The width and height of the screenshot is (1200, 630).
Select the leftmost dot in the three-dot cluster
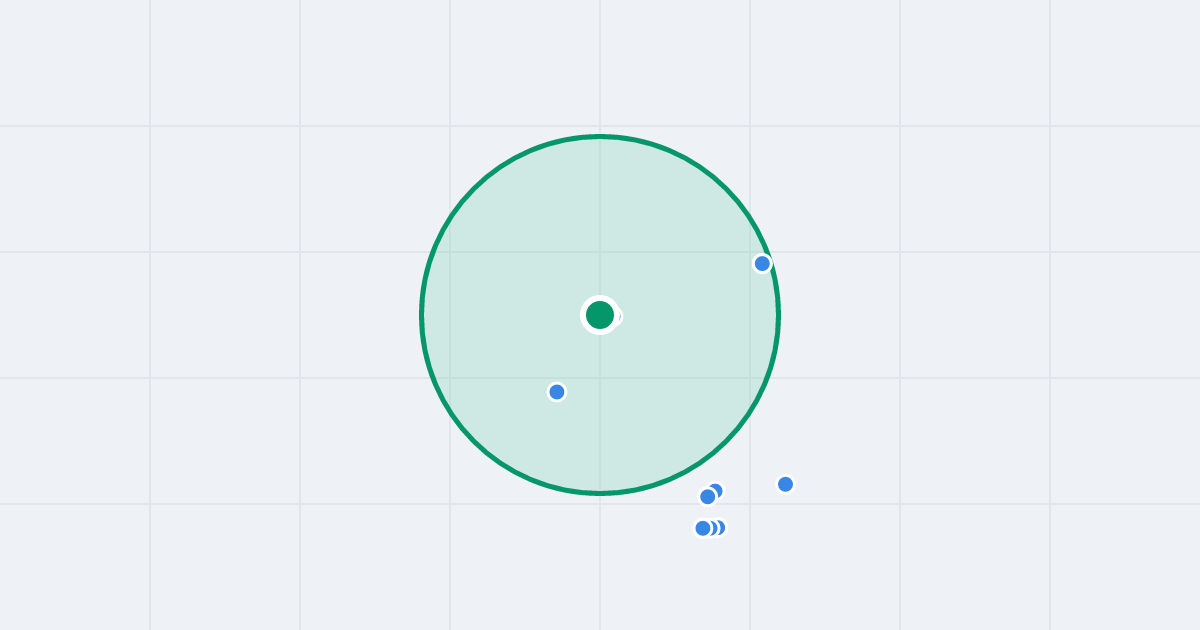click(x=703, y=528)
